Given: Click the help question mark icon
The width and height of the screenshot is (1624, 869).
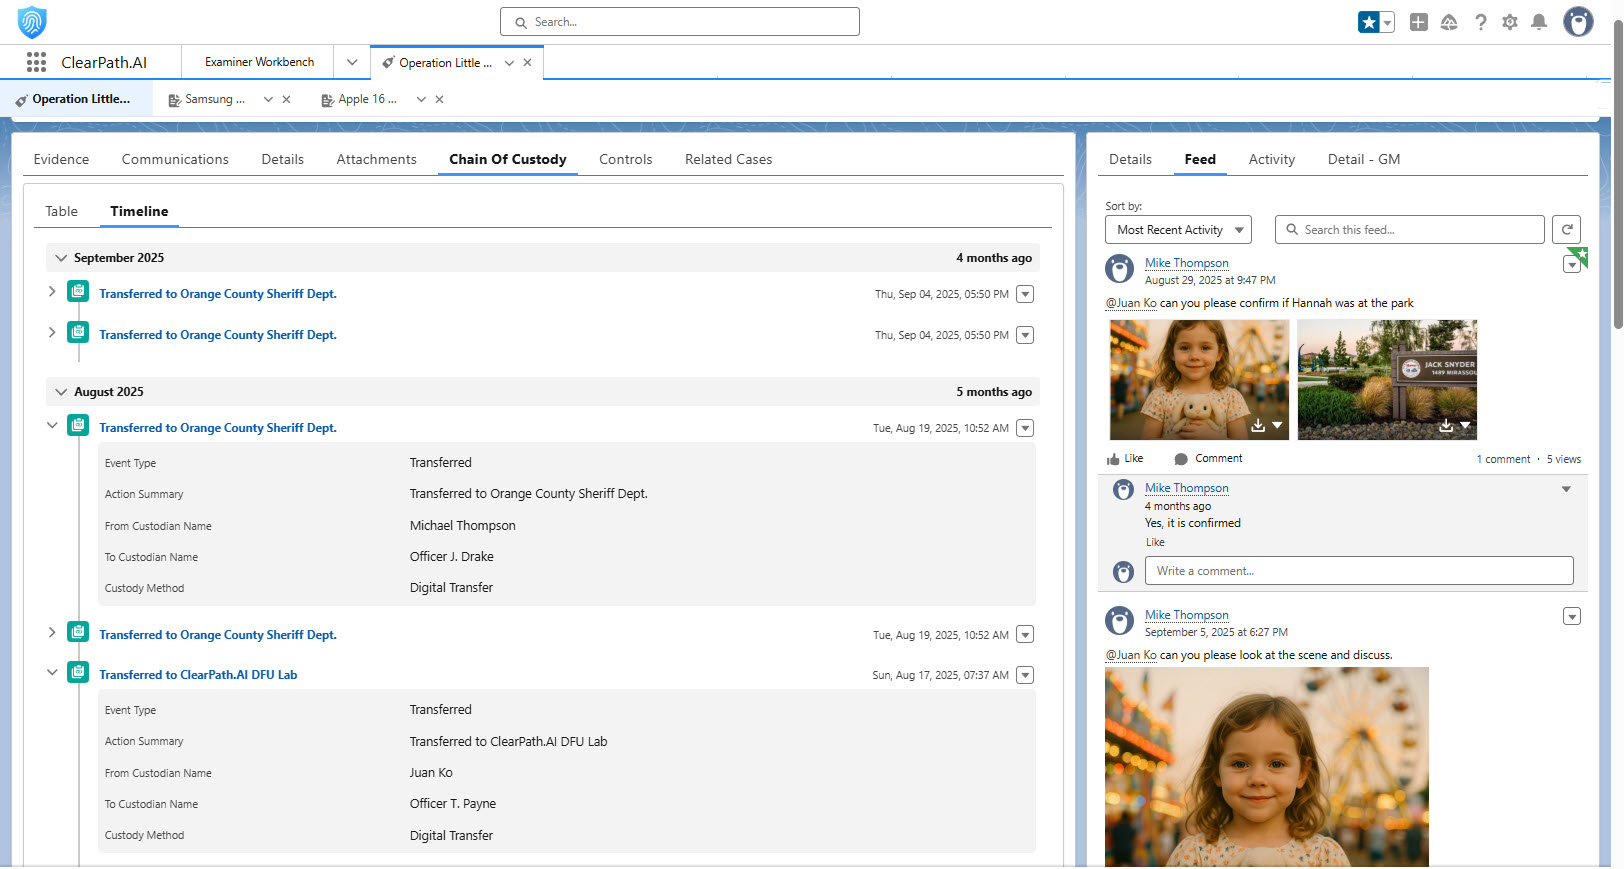Looking at the screenshot, I should (1480, 22).
